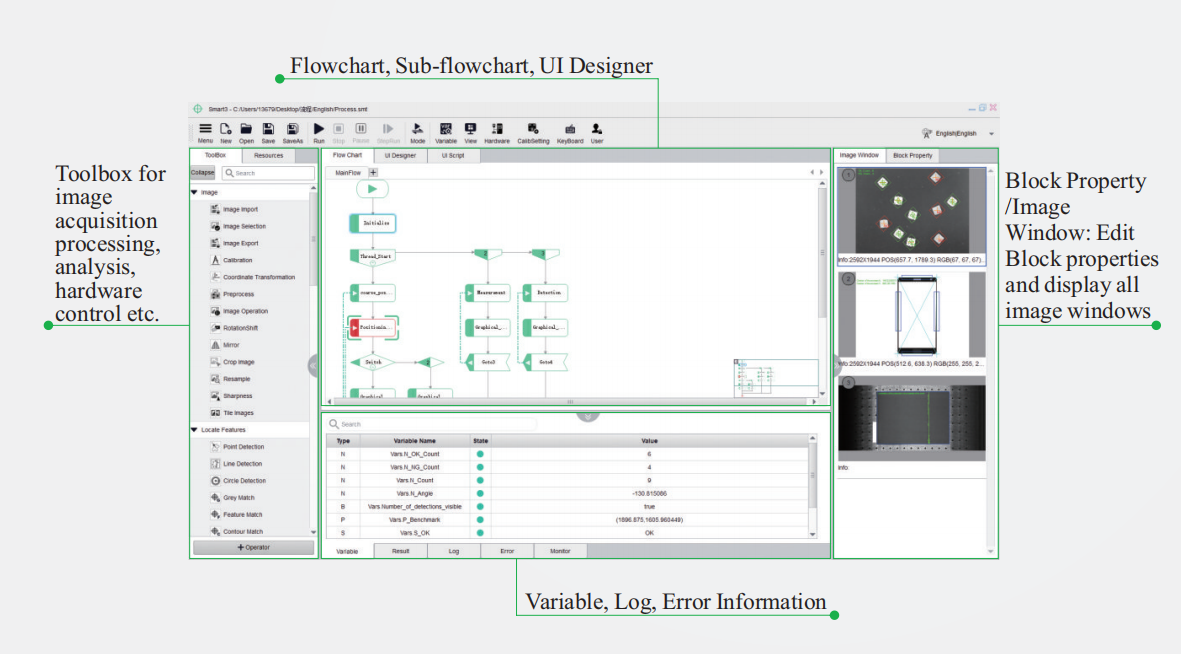Open CalibSetting from the toolbar

click(533, 130)
